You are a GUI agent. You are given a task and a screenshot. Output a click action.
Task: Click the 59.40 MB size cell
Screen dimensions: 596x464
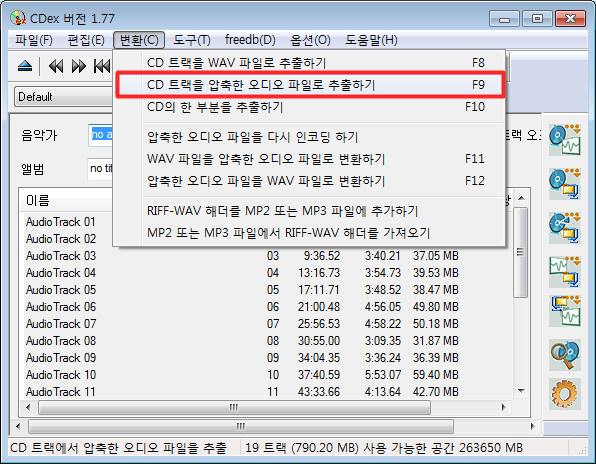point(436,375)
